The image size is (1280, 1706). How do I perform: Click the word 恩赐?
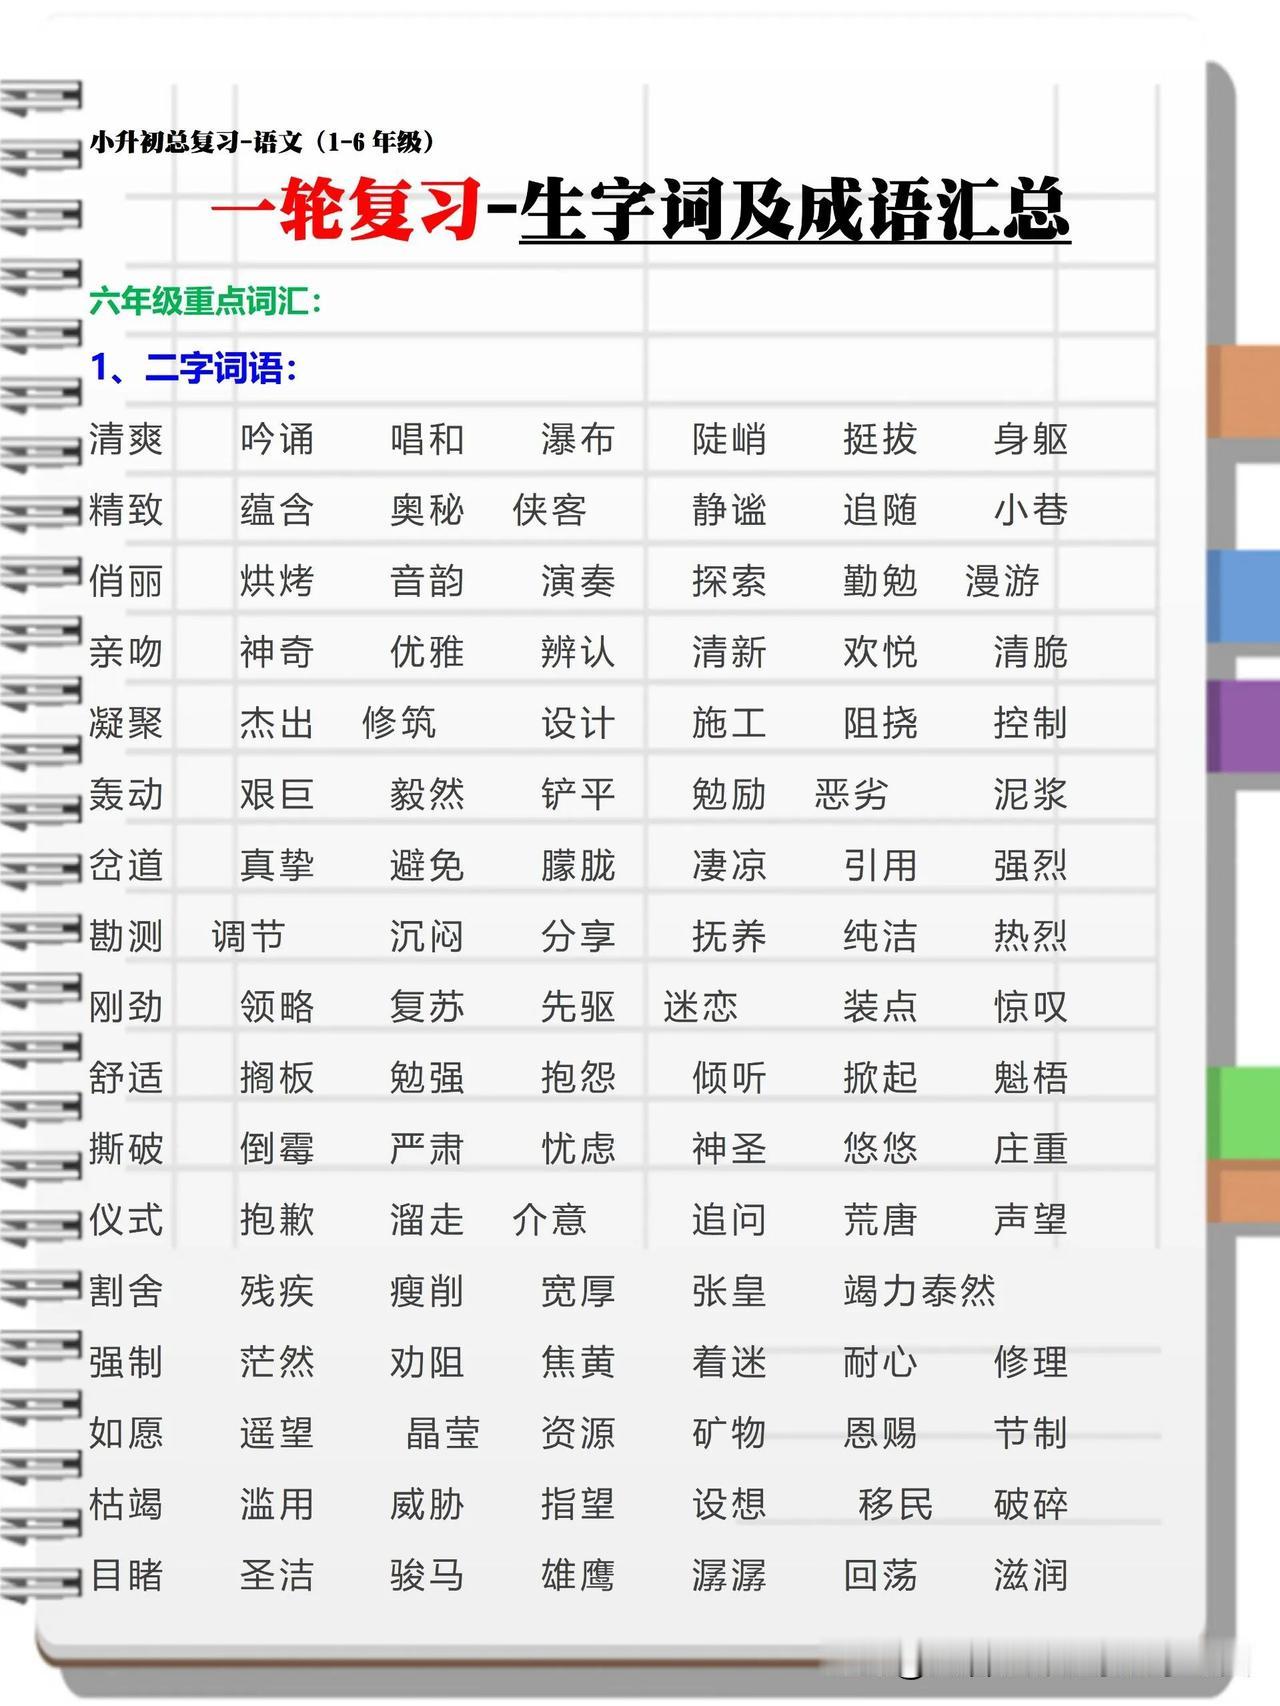(x=880, y=1433)
